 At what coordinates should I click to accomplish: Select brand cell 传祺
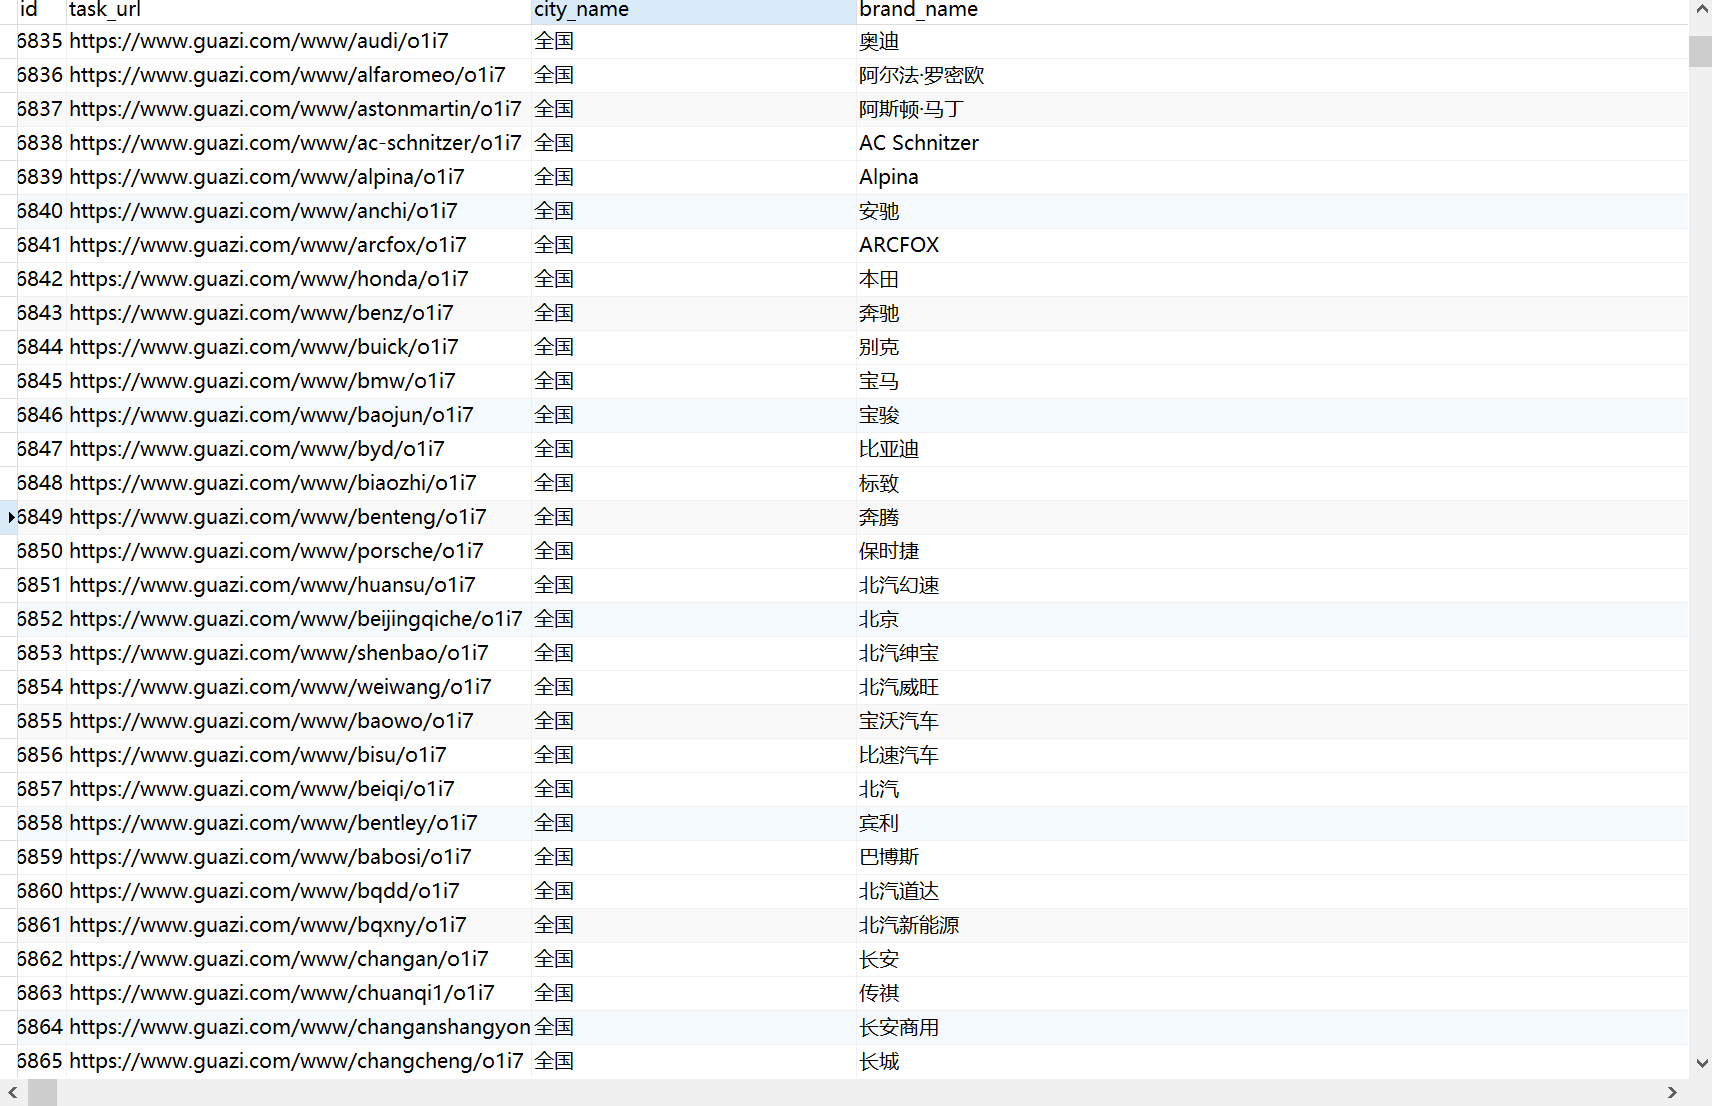click(1272, 993)
